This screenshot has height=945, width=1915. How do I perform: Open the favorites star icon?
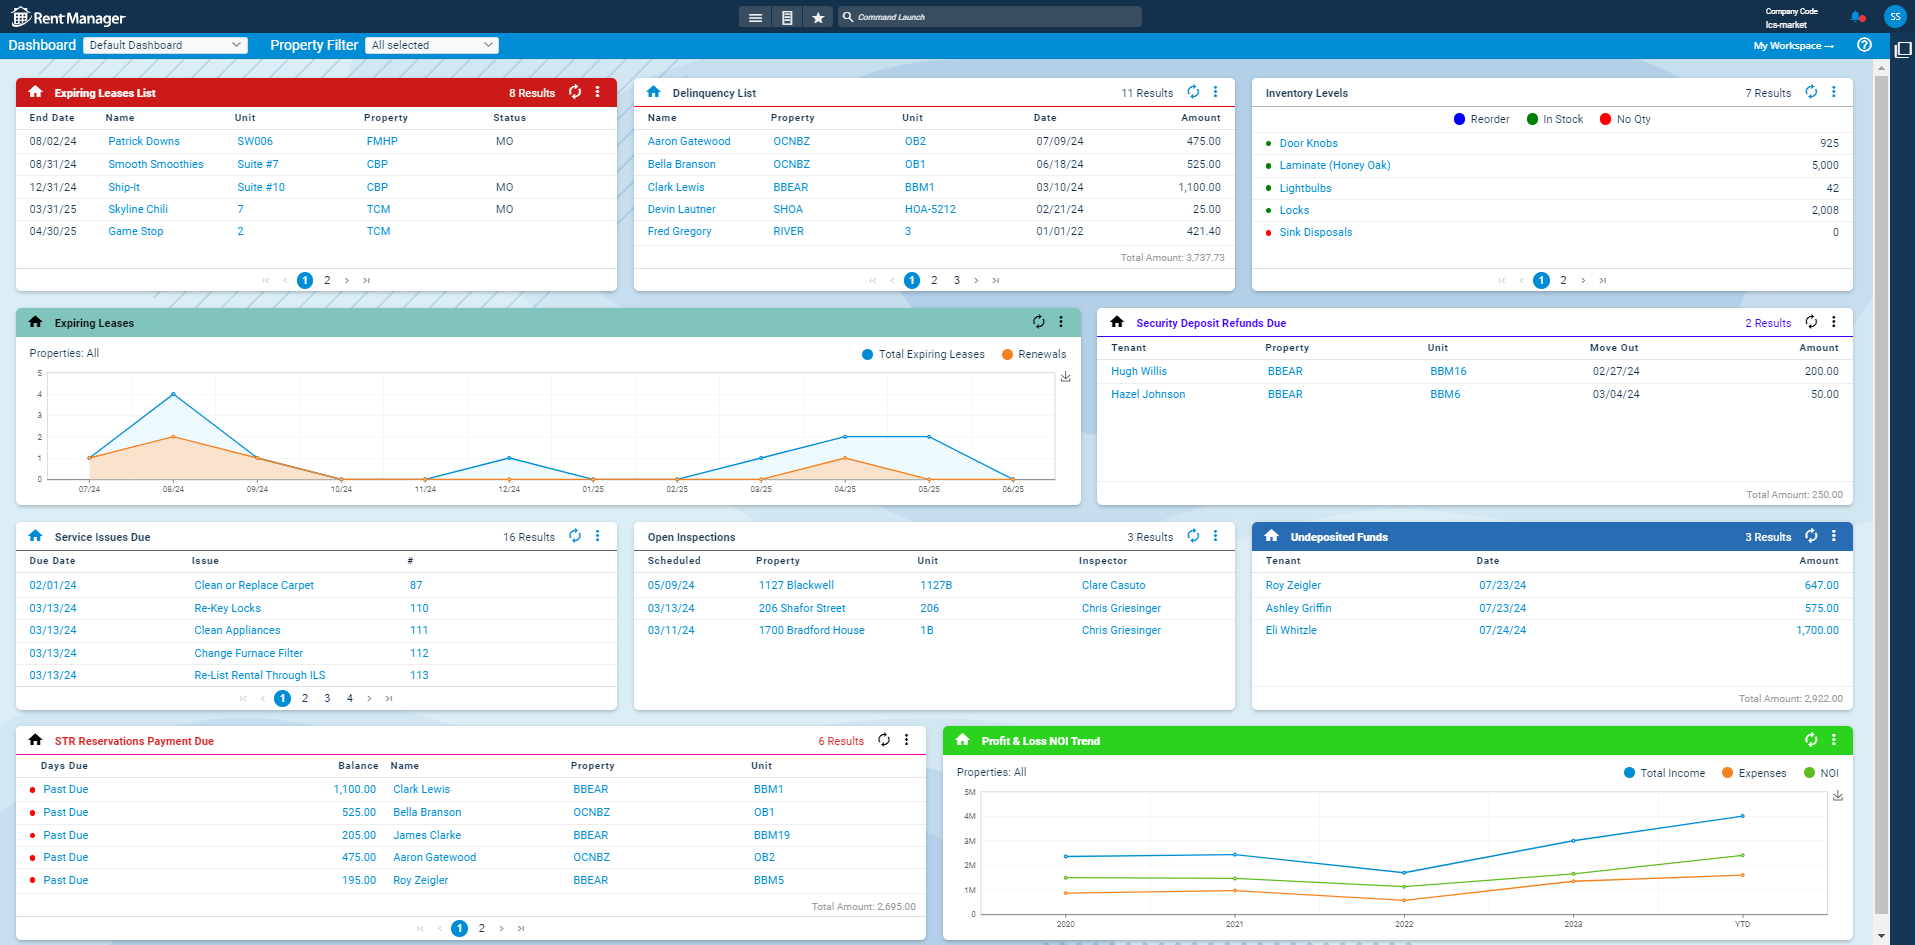tap(818, 17)
